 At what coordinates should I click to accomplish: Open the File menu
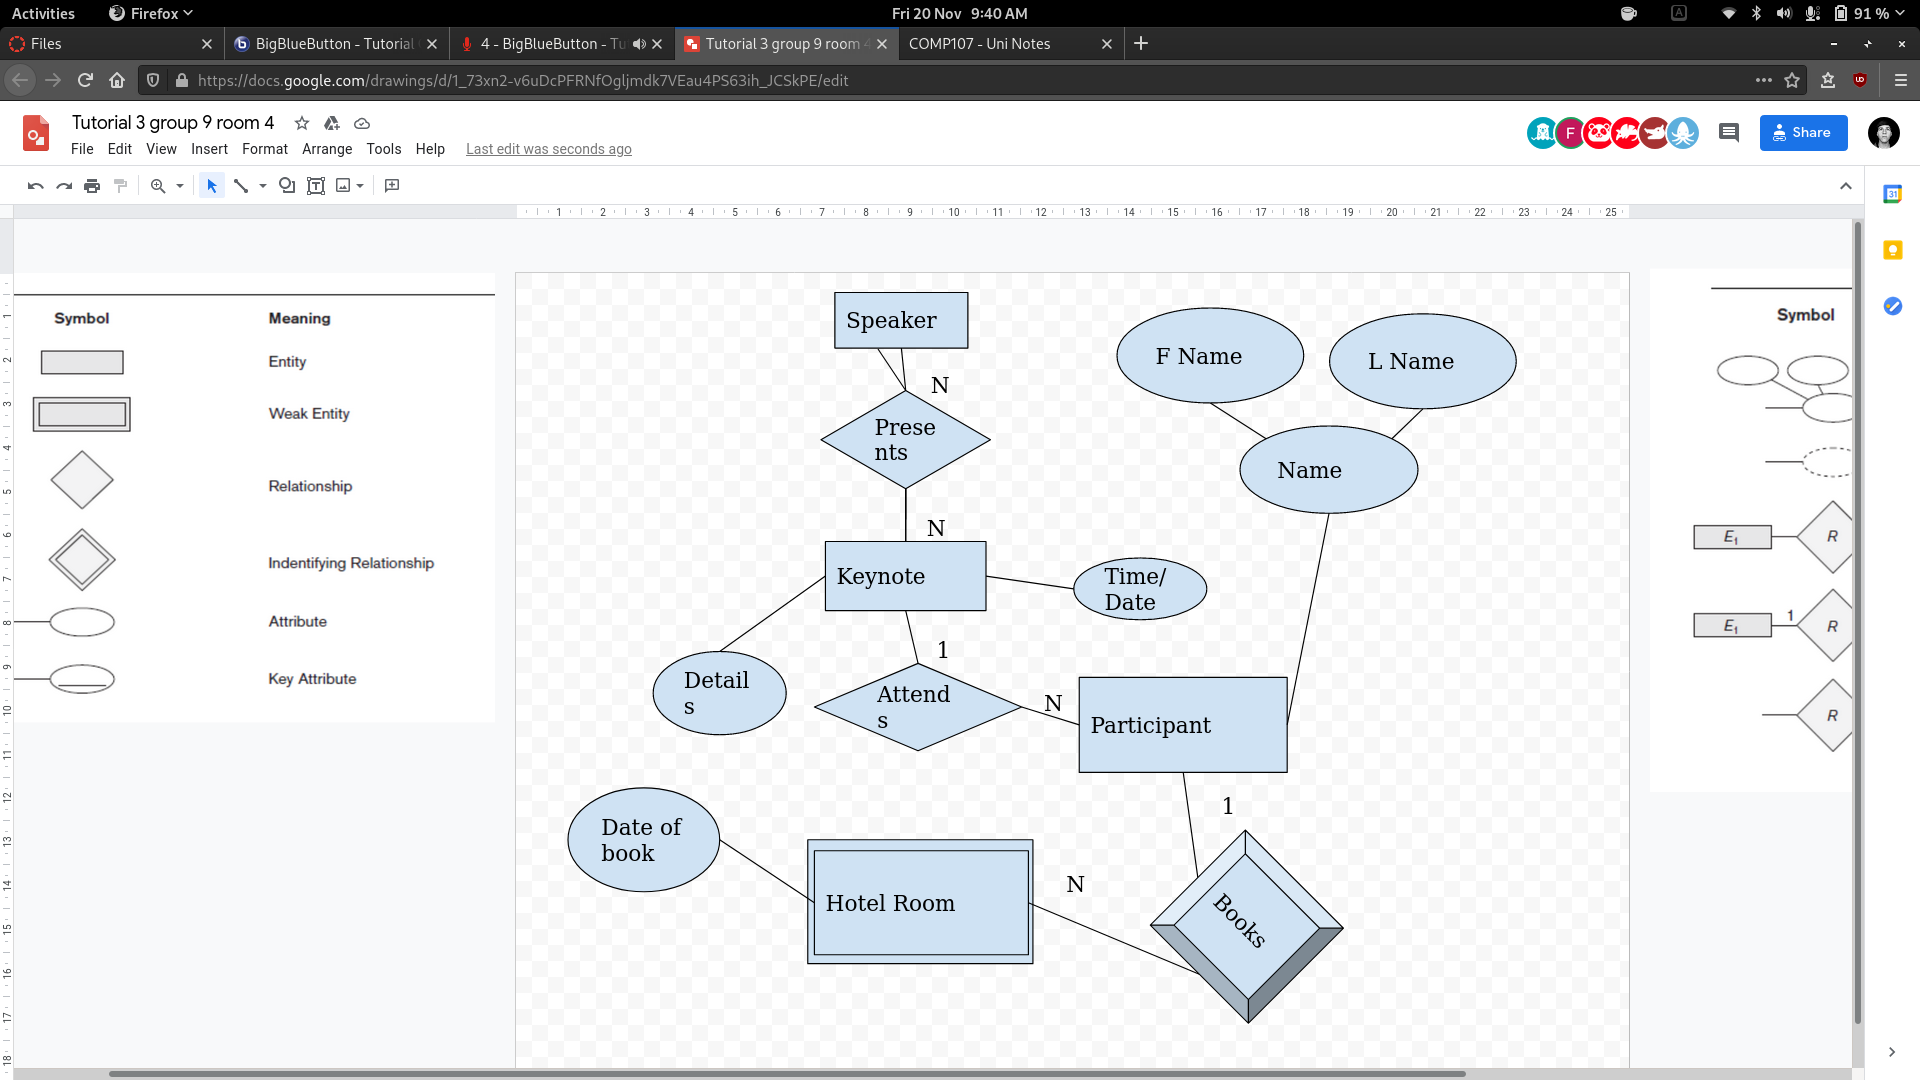click(82, 149)
